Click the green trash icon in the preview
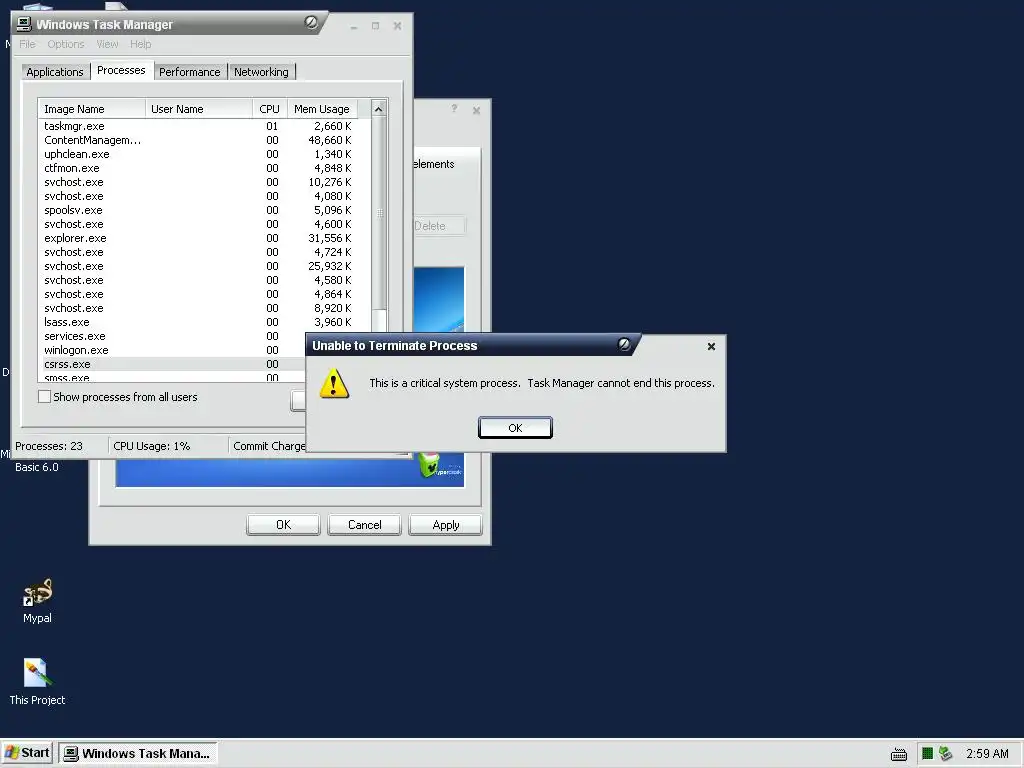 point(430,465)
